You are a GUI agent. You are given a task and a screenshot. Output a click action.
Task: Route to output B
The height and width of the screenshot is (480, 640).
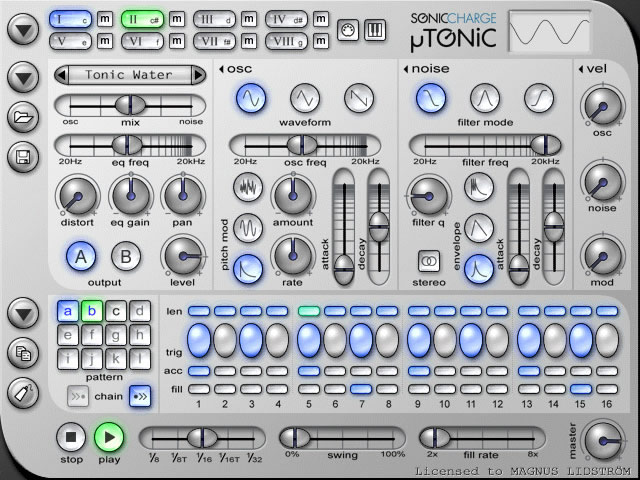[x=126, y=257]
